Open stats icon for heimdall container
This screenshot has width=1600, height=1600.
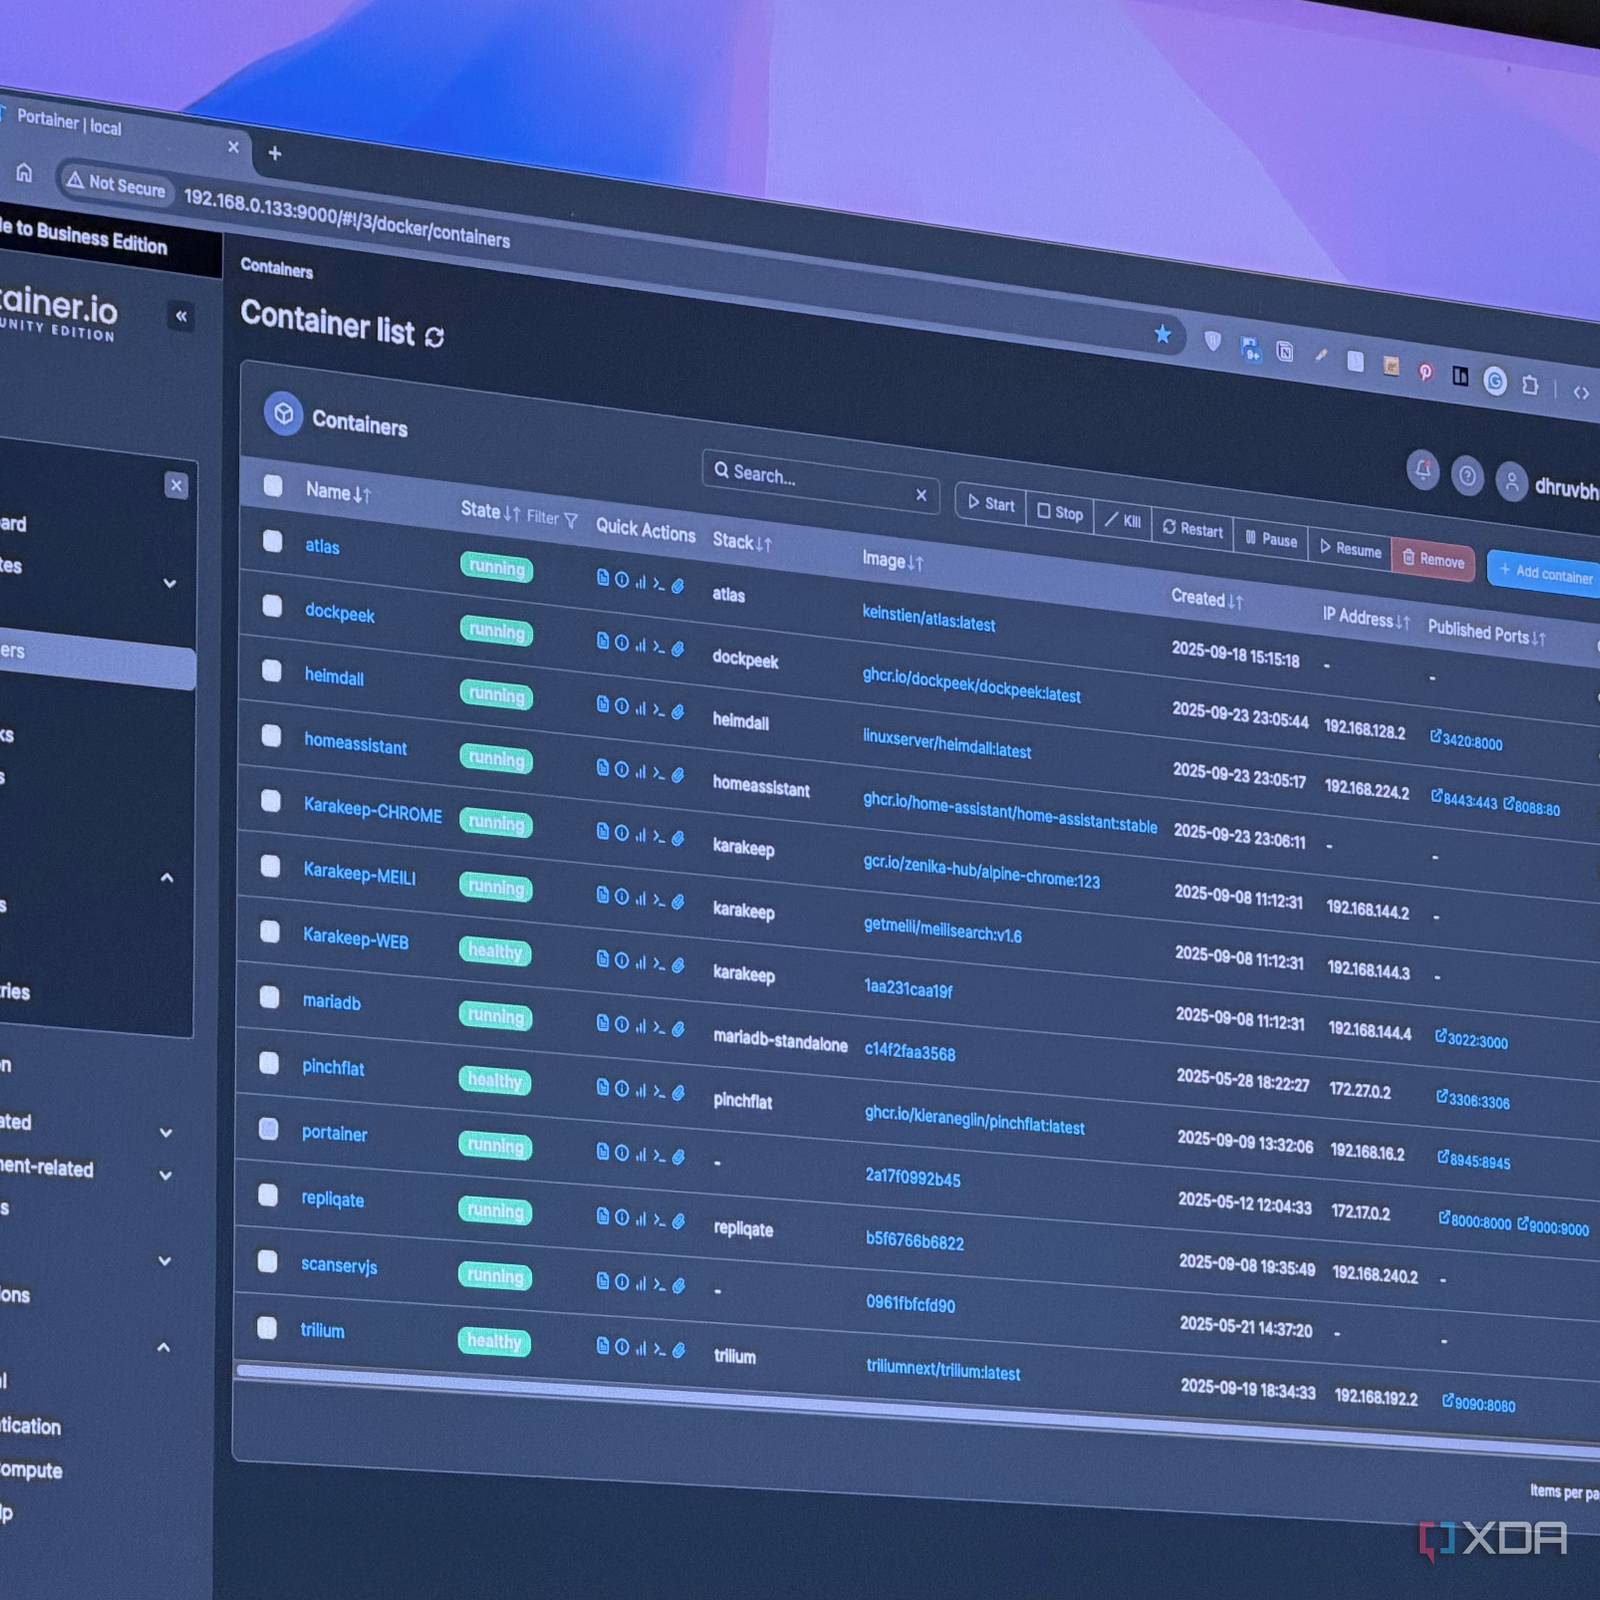coord(641,708)
